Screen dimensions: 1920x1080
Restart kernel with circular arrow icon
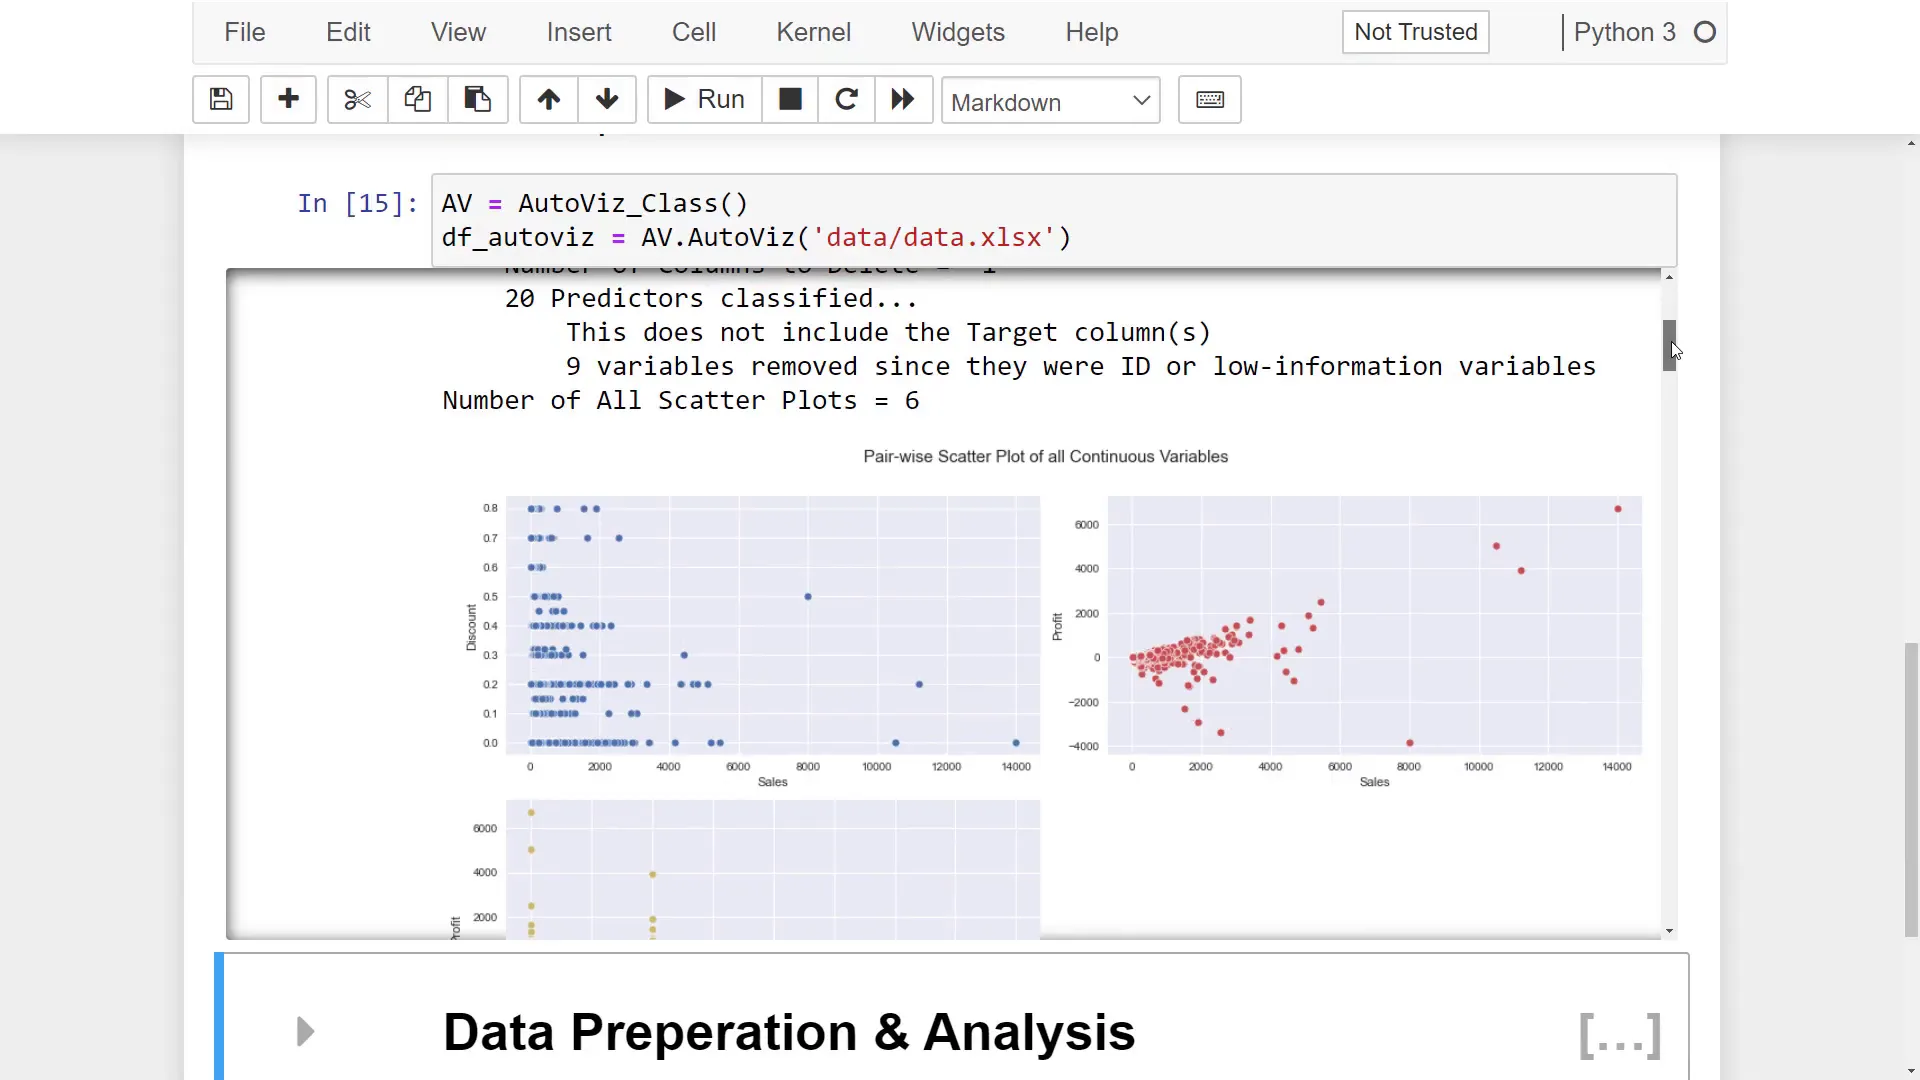click(846, 100)
